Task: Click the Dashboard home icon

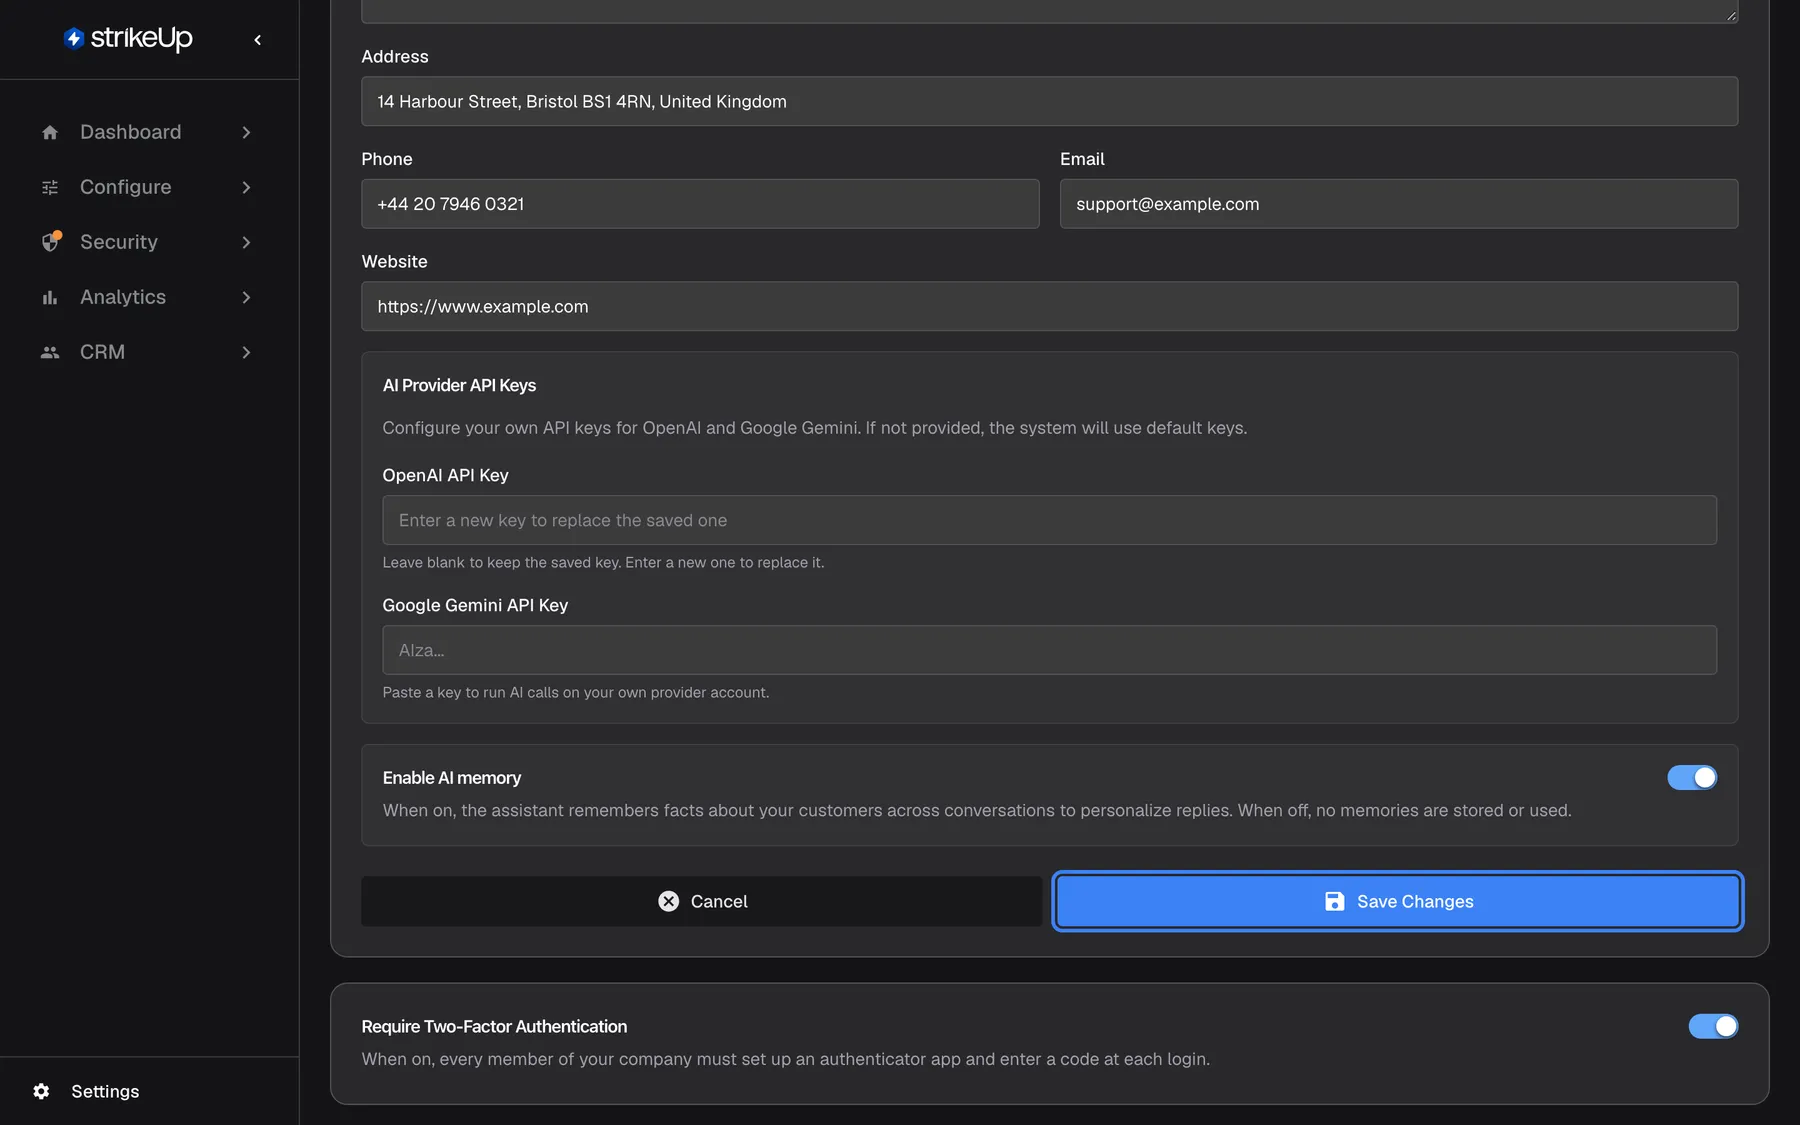Action: coord(50,132)
